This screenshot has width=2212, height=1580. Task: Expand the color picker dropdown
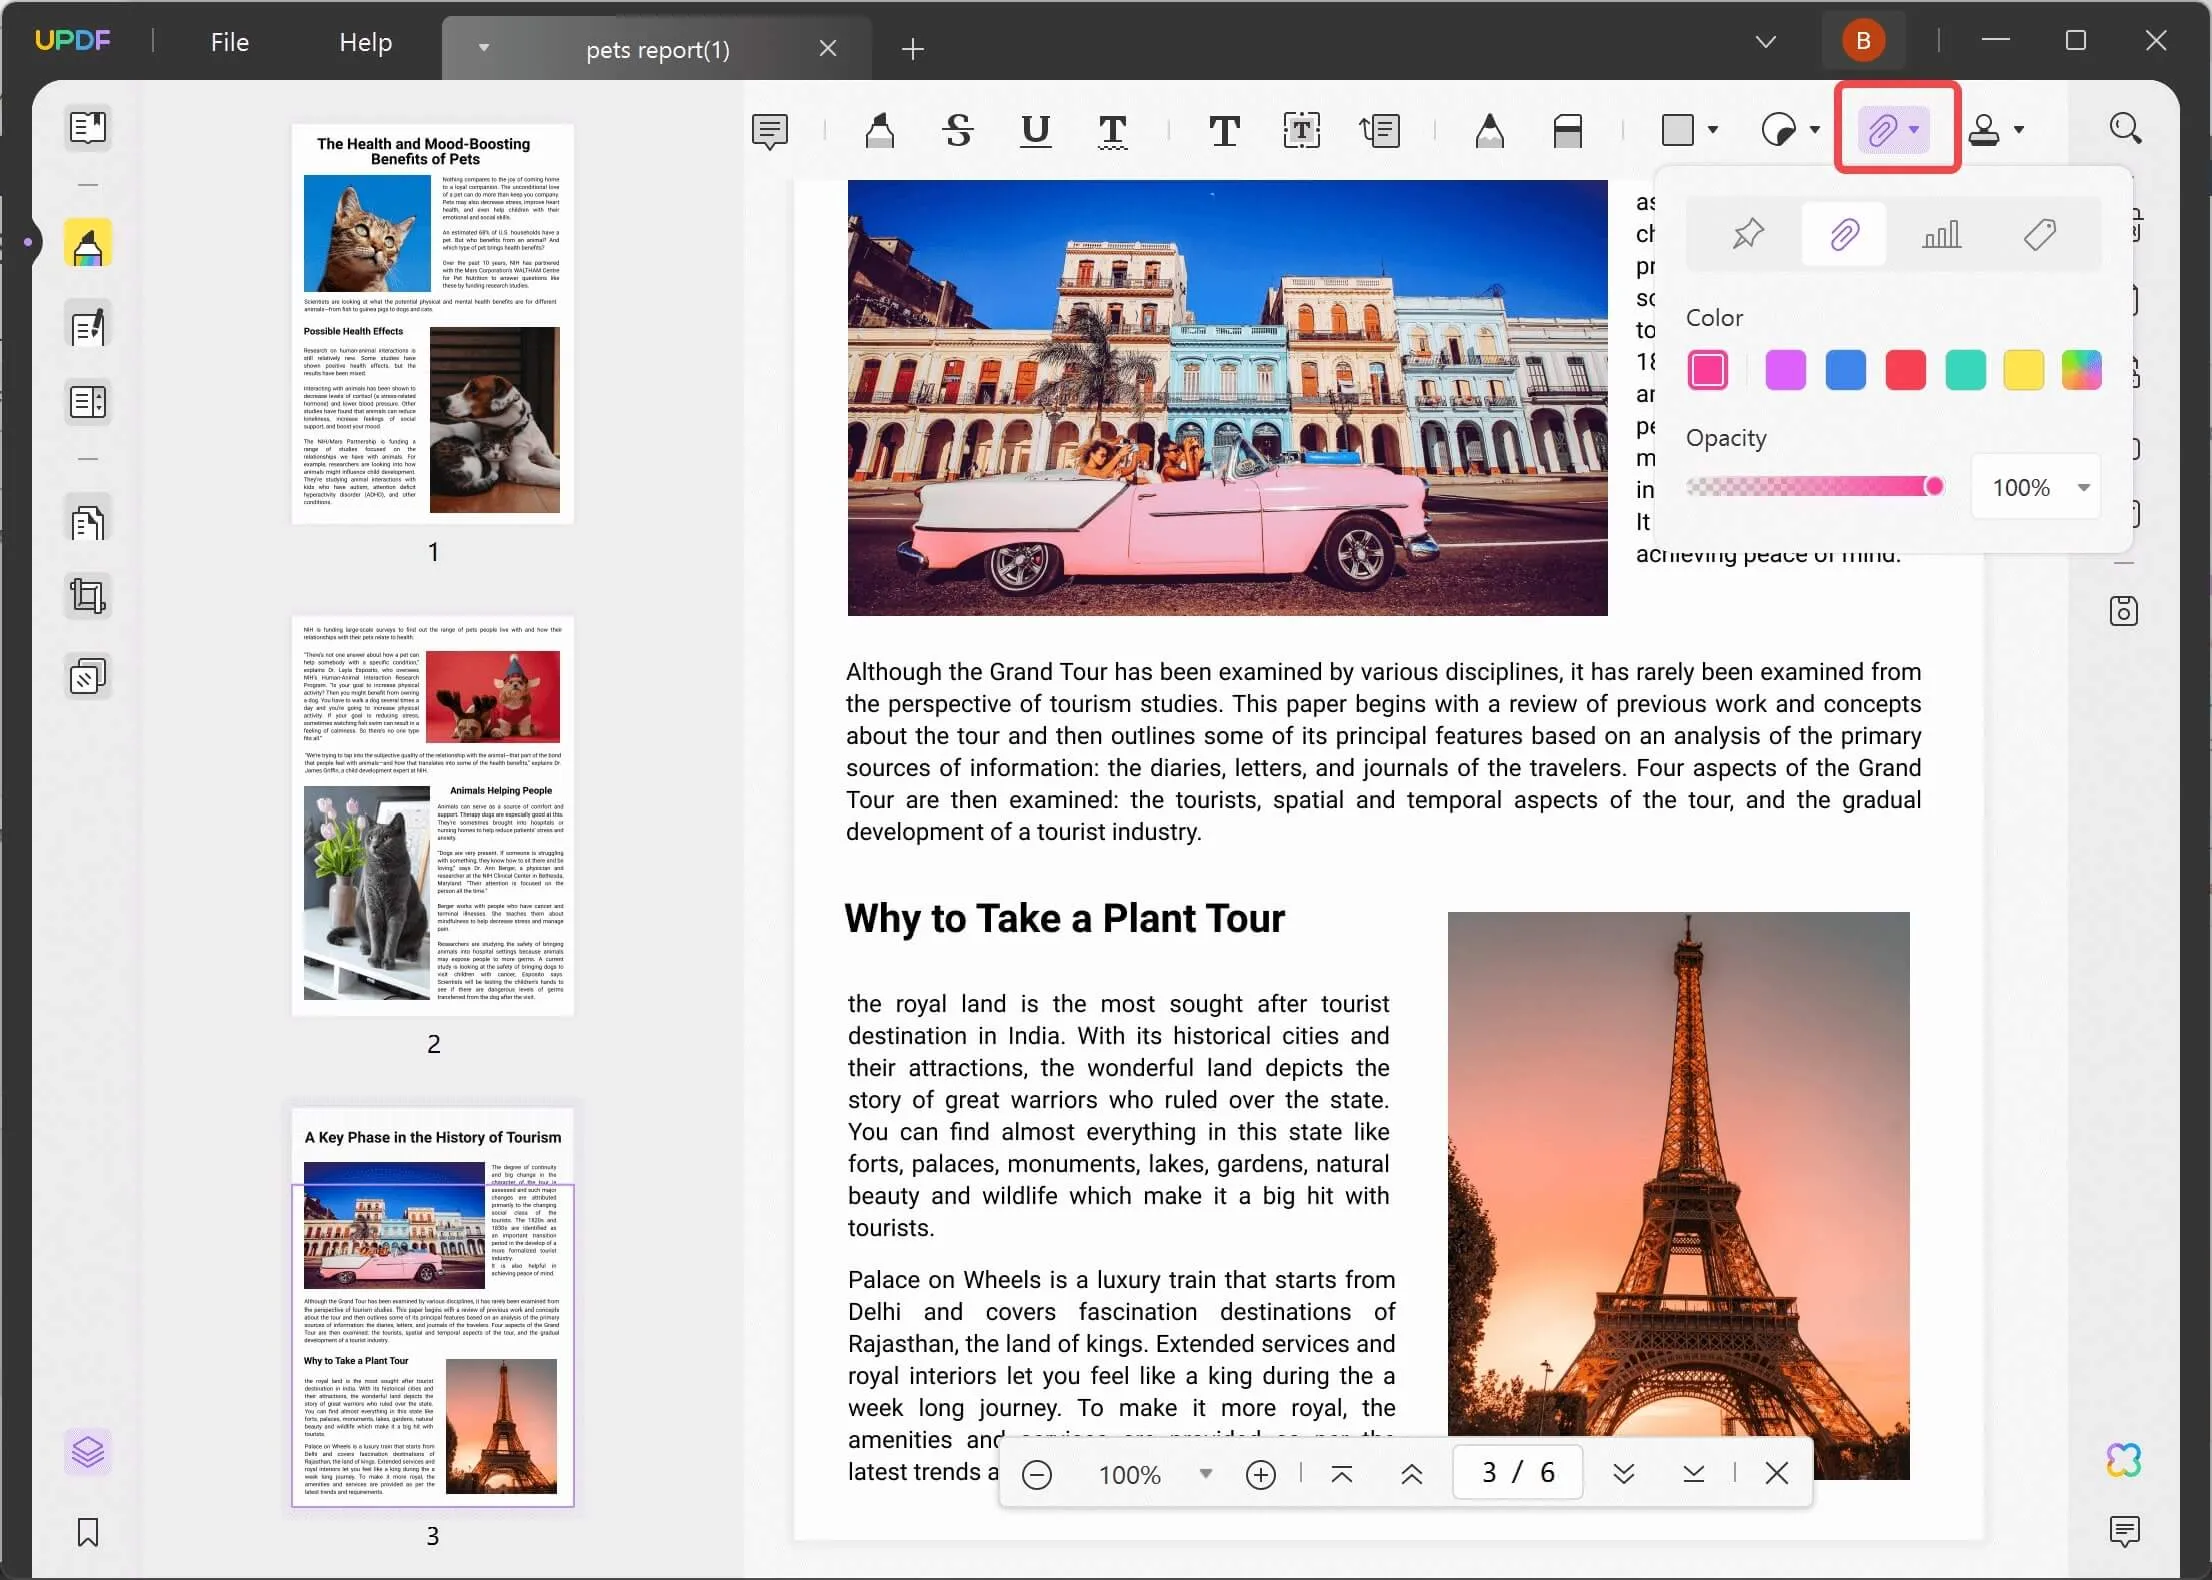pyautogui.click(x=2082, y=369)
